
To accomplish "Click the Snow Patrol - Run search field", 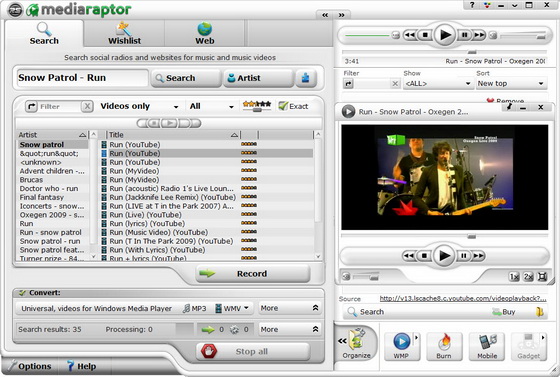I will point(82,78).
